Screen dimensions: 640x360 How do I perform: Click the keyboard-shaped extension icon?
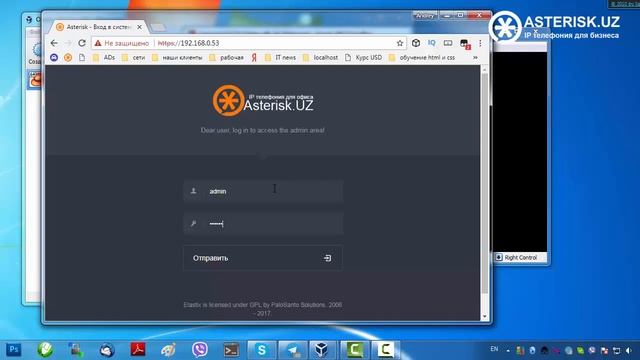click(448, 43)
